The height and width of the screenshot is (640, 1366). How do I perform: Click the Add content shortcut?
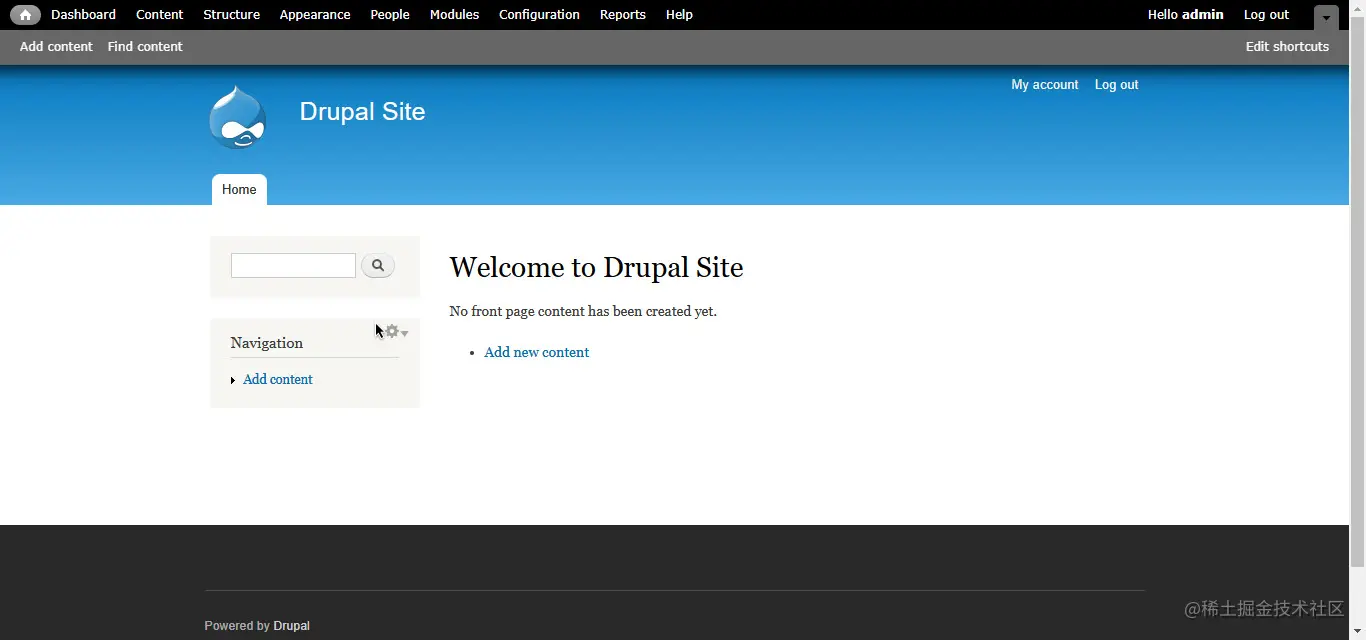56,47
